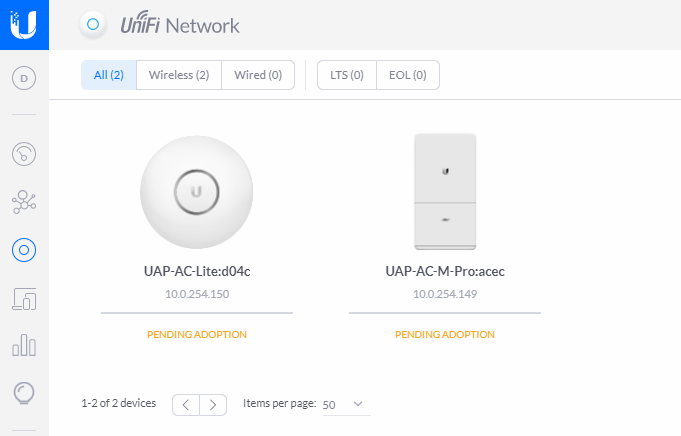Open the Clients devices icon
The image size is (681, 436).
(x=24, y=299)
